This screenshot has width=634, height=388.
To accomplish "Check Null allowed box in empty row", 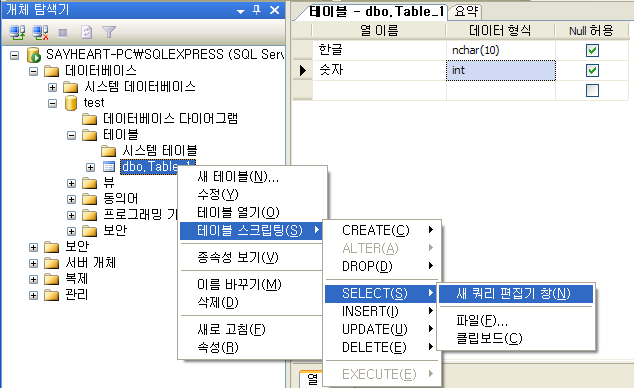I will 592,90.
